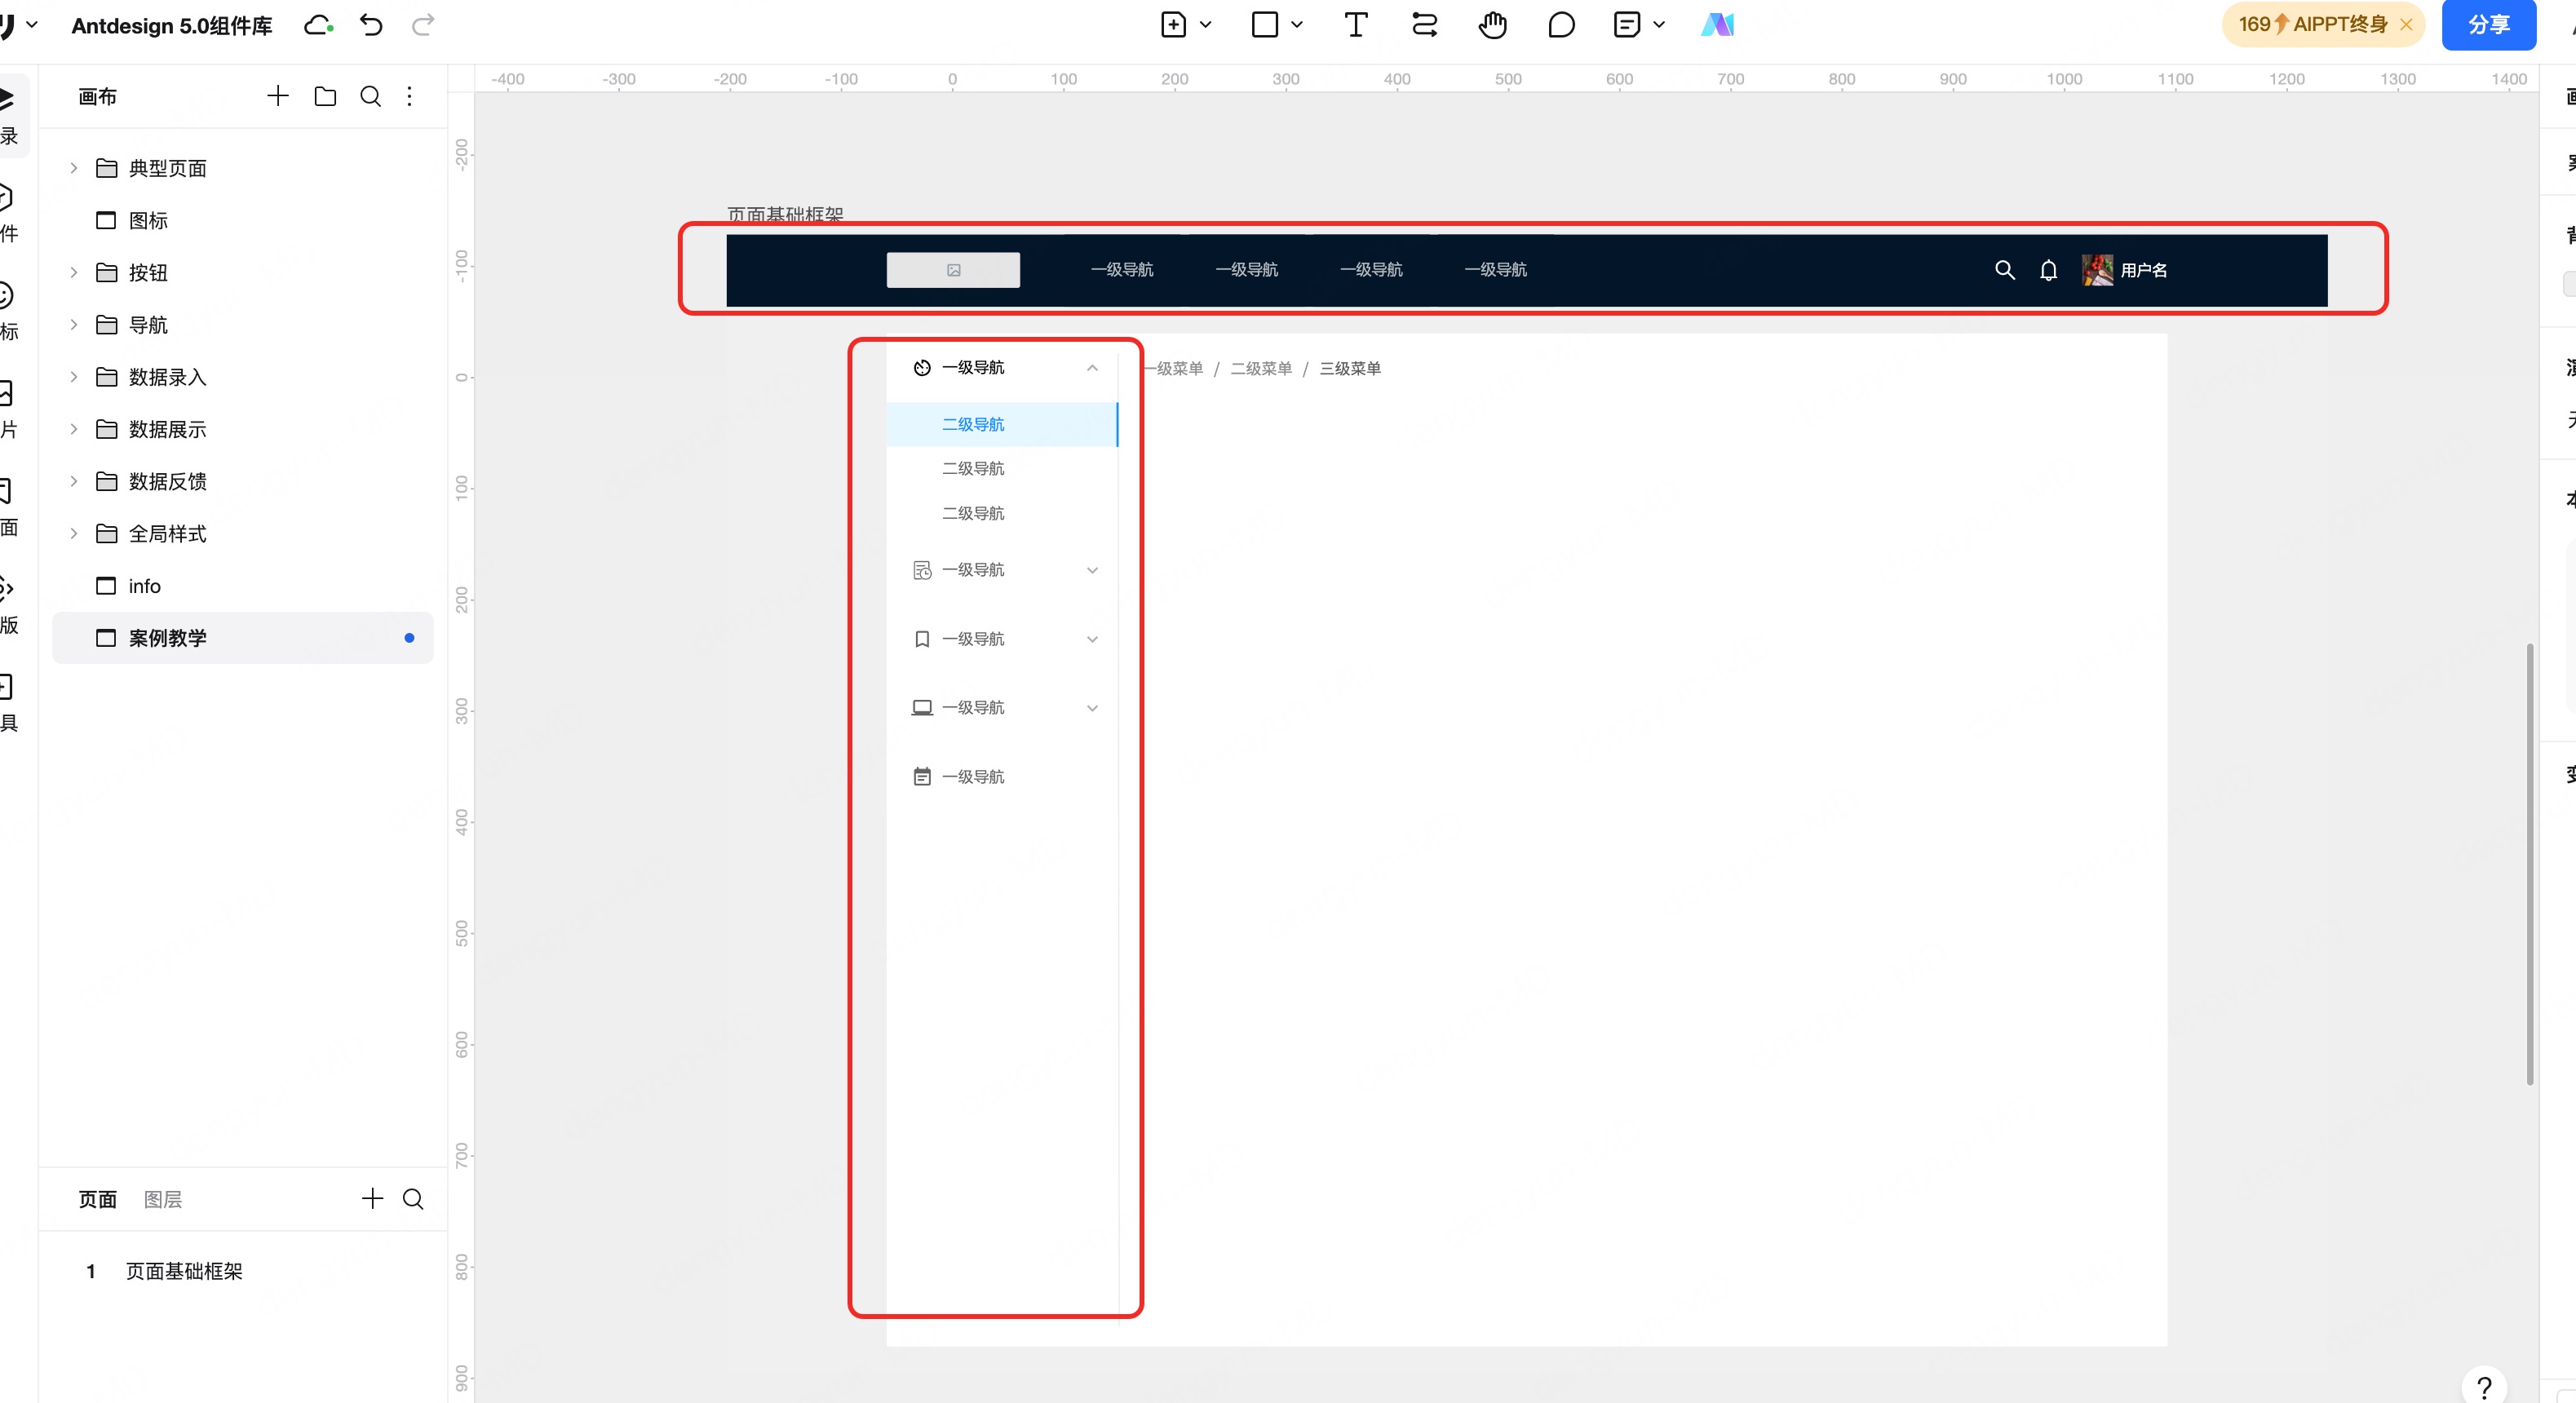Select the connector line tool

tap(1424, 25)
